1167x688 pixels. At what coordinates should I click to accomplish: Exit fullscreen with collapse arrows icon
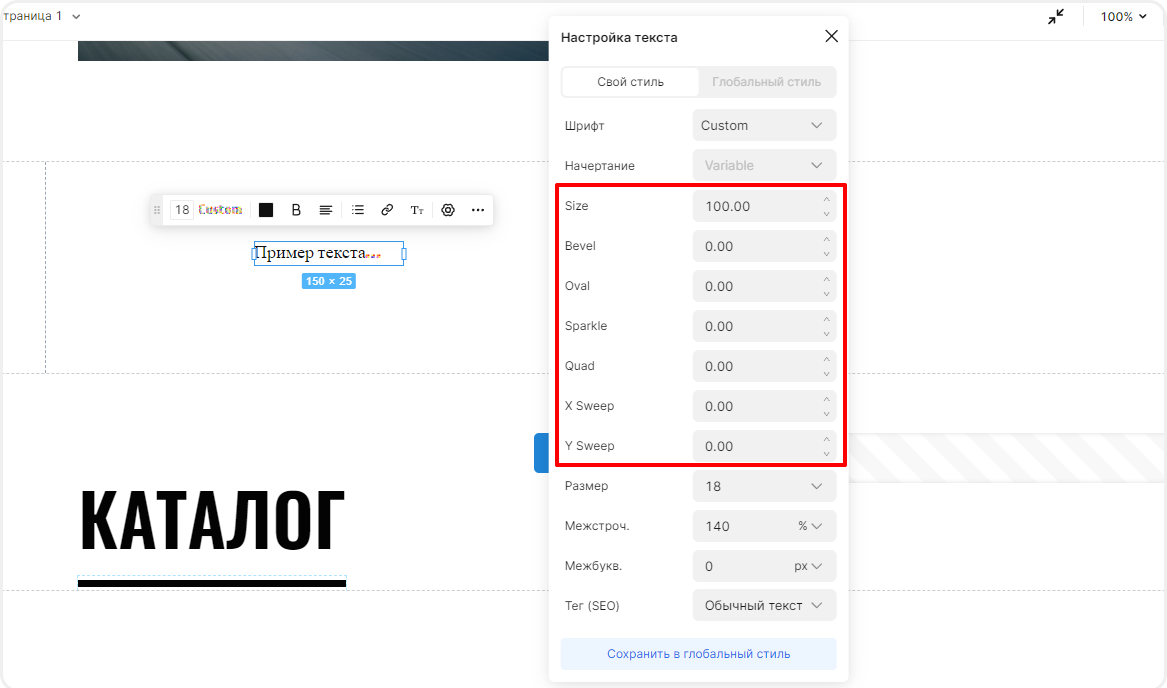pos(1056,17)
